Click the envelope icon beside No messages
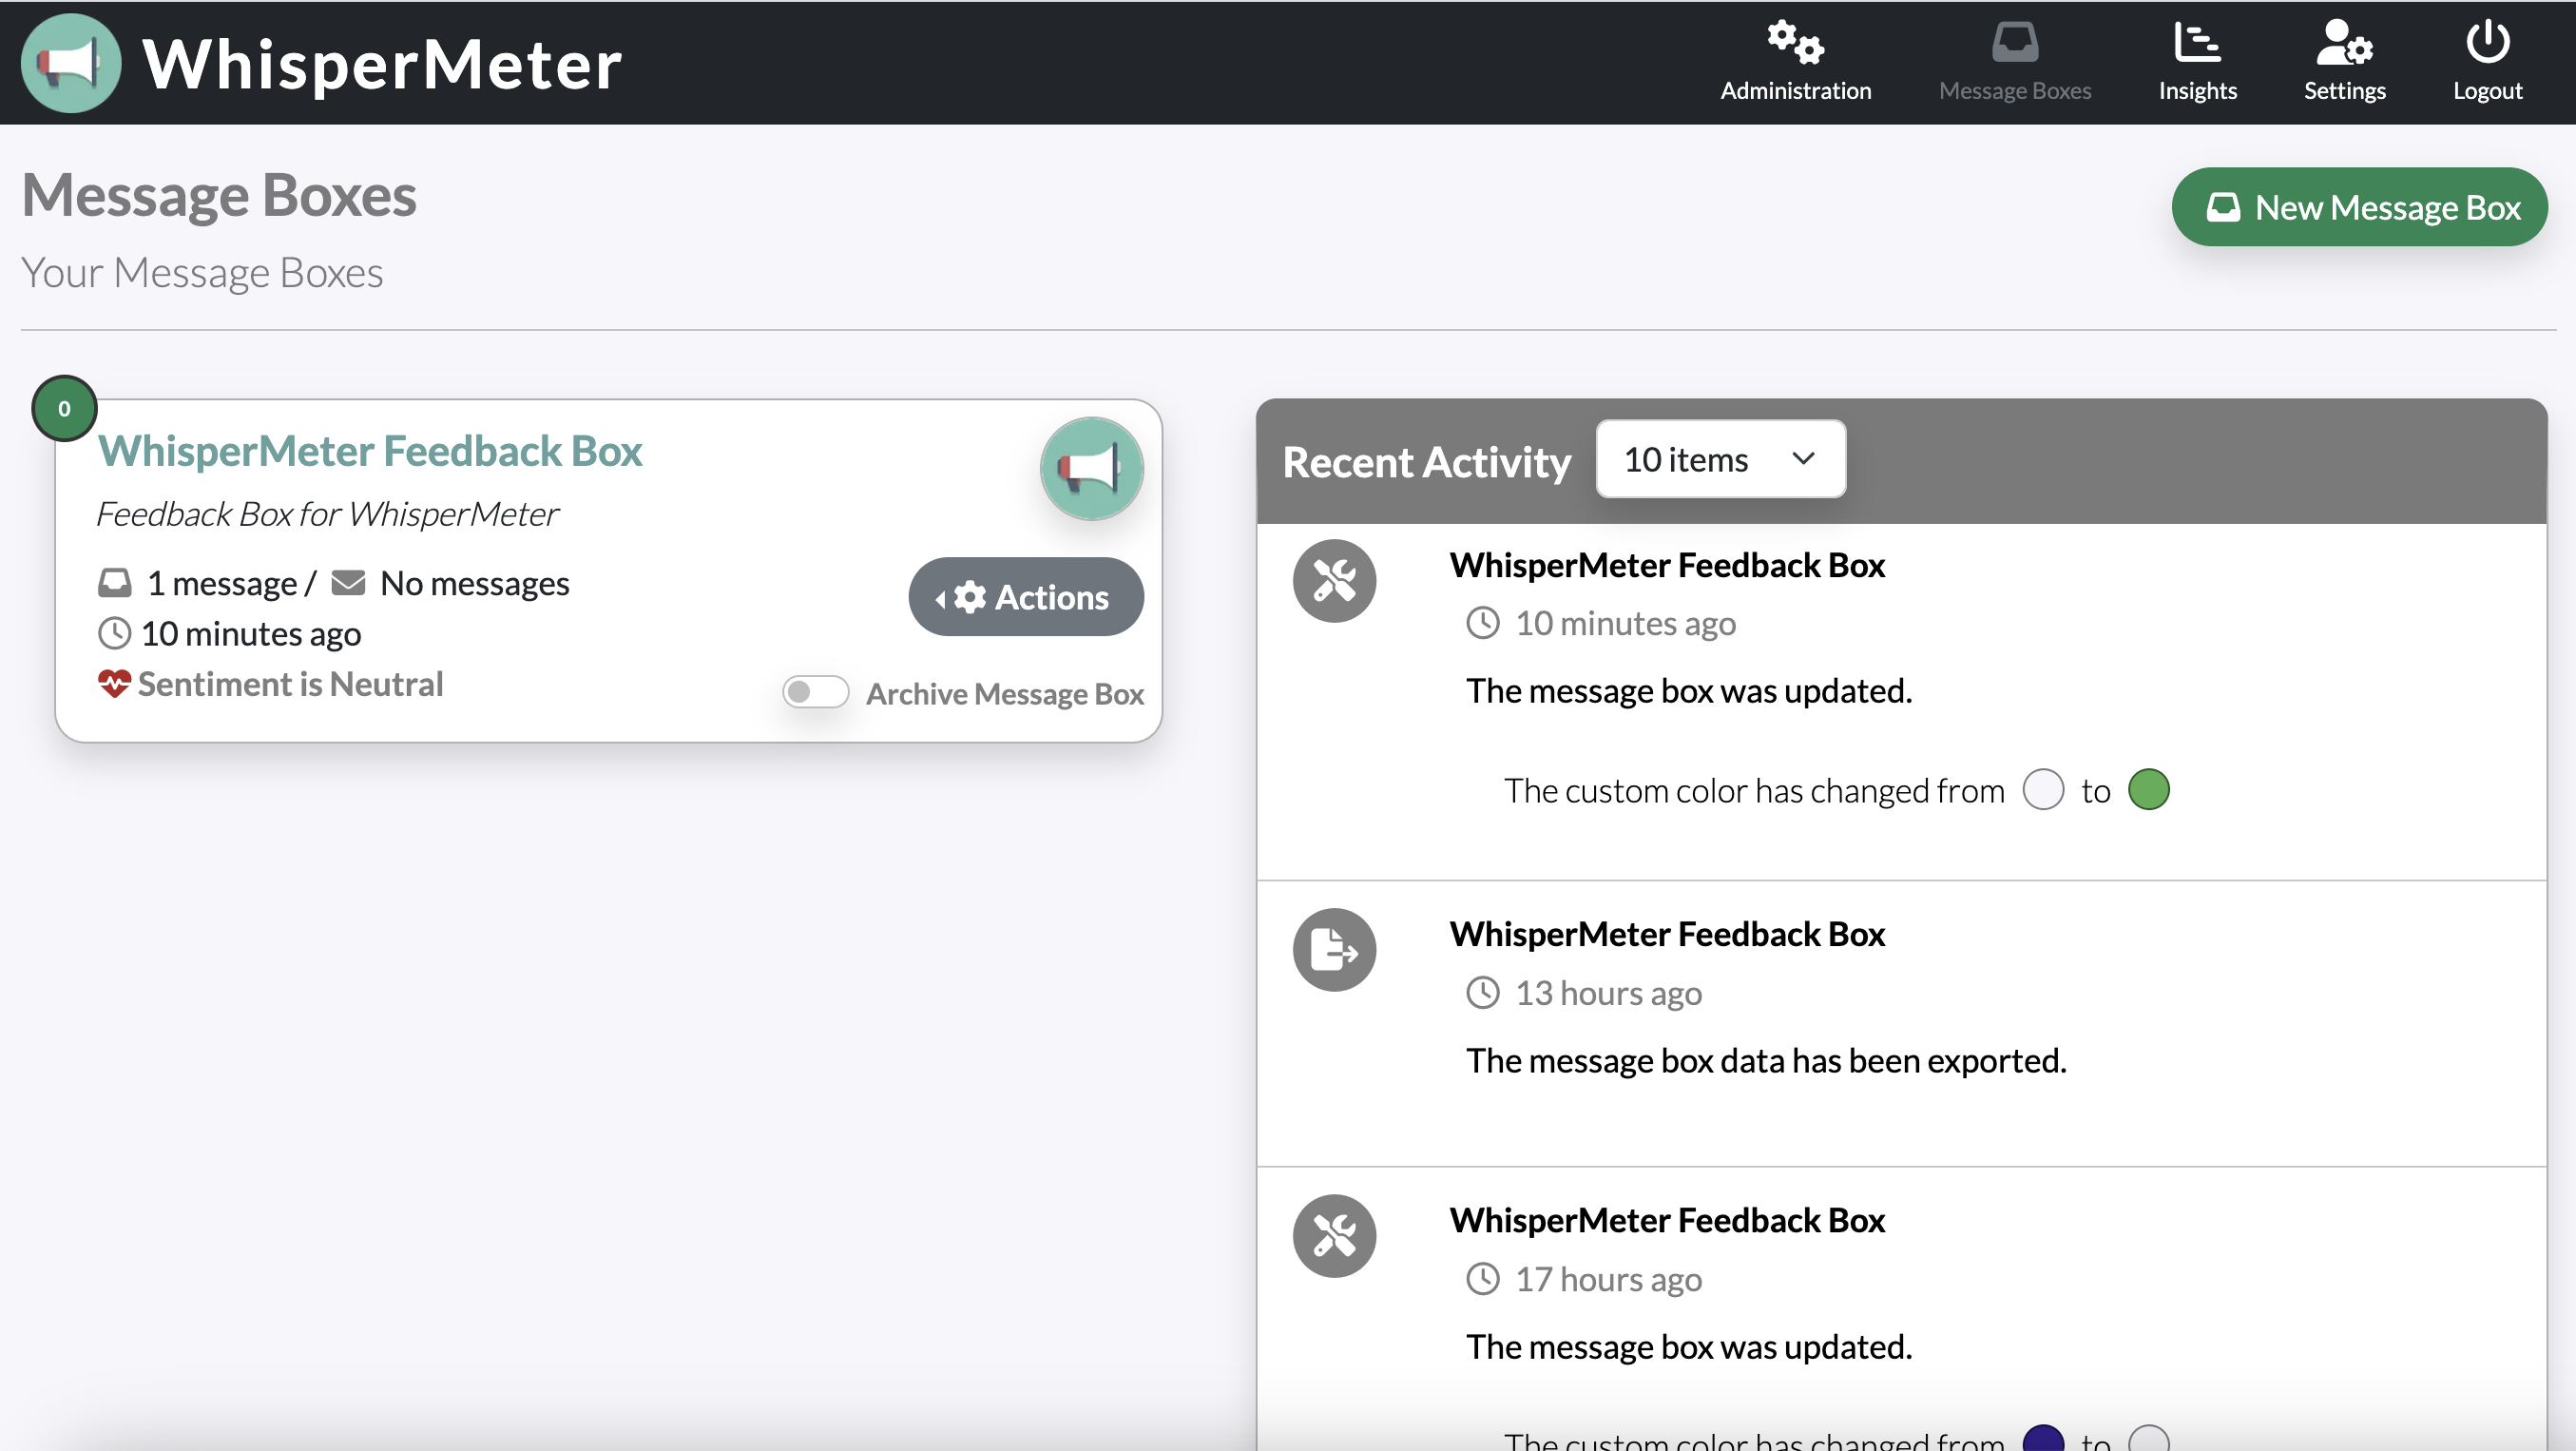 348,582
